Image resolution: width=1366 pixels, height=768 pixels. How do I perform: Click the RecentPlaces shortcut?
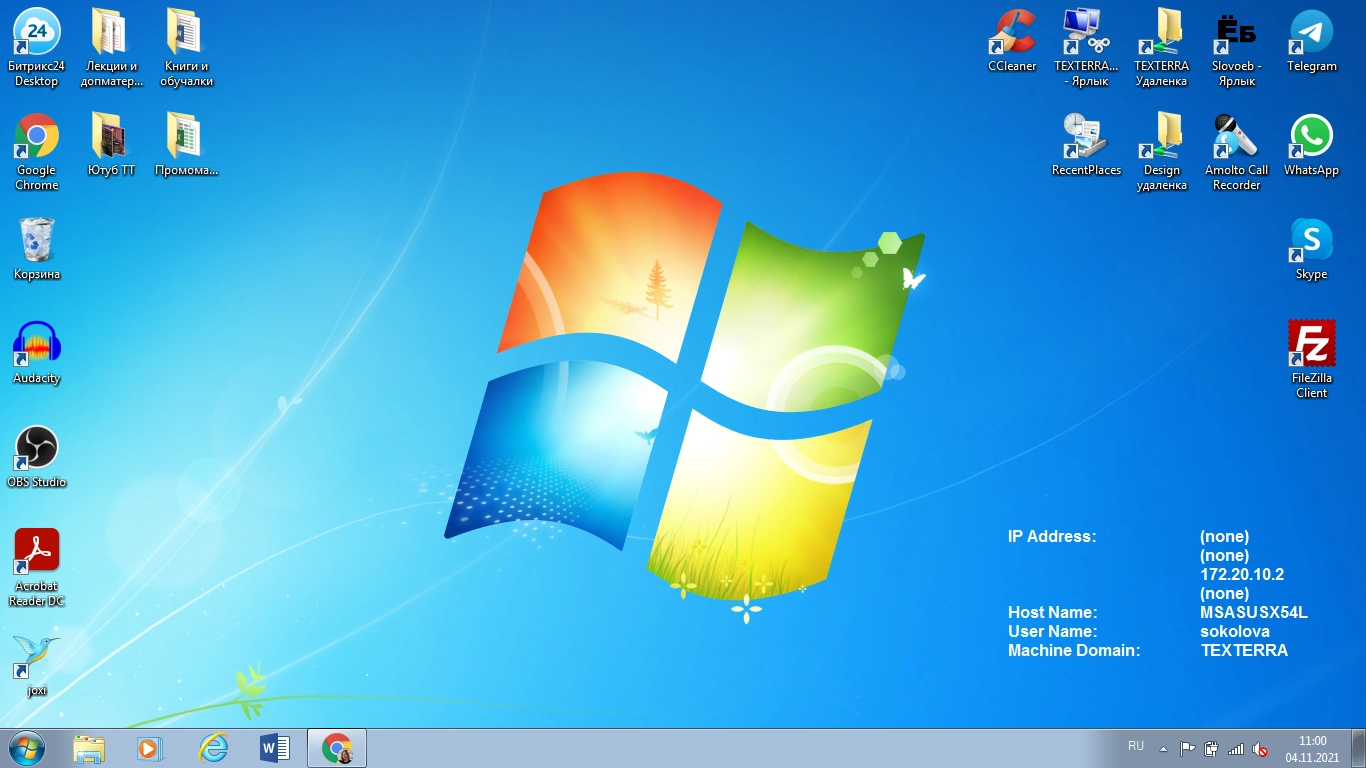coord(1087,144)
